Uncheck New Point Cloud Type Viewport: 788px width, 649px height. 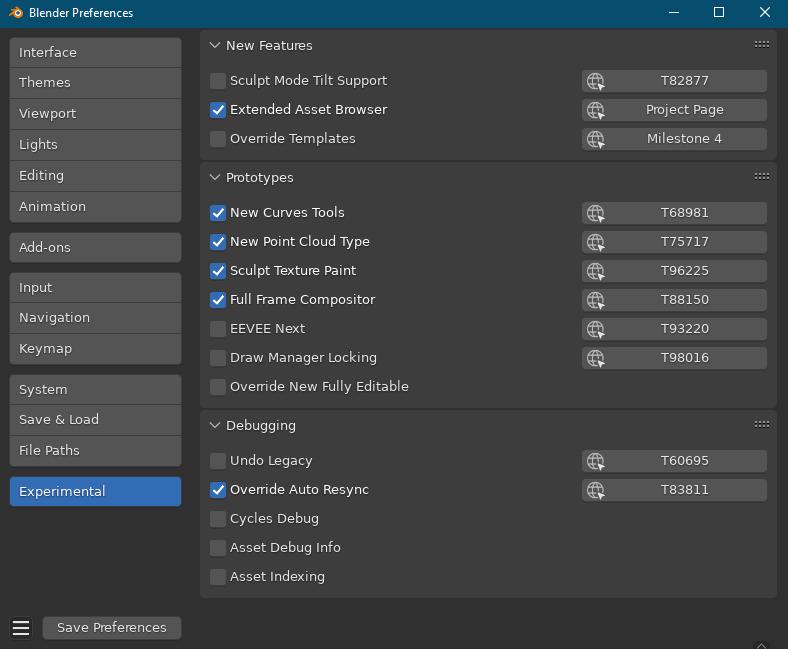pyautogui.click(x=218, y=242)
